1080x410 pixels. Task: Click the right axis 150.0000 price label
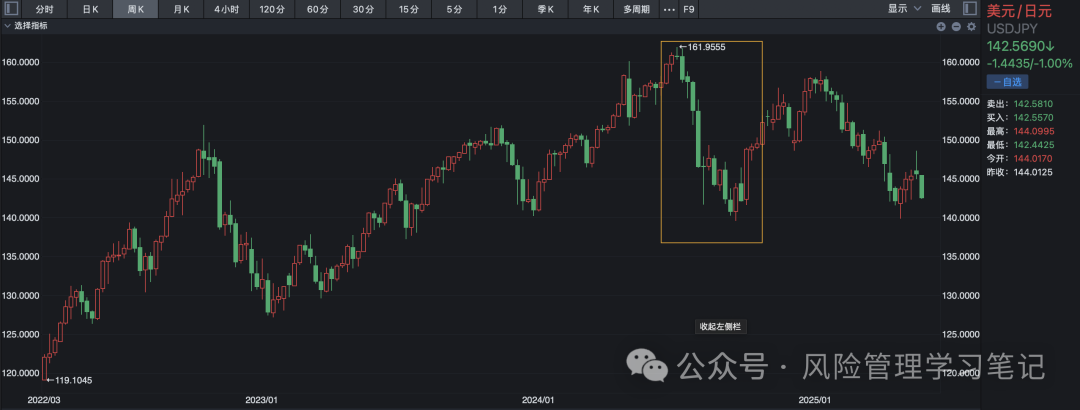pos(960,141)
